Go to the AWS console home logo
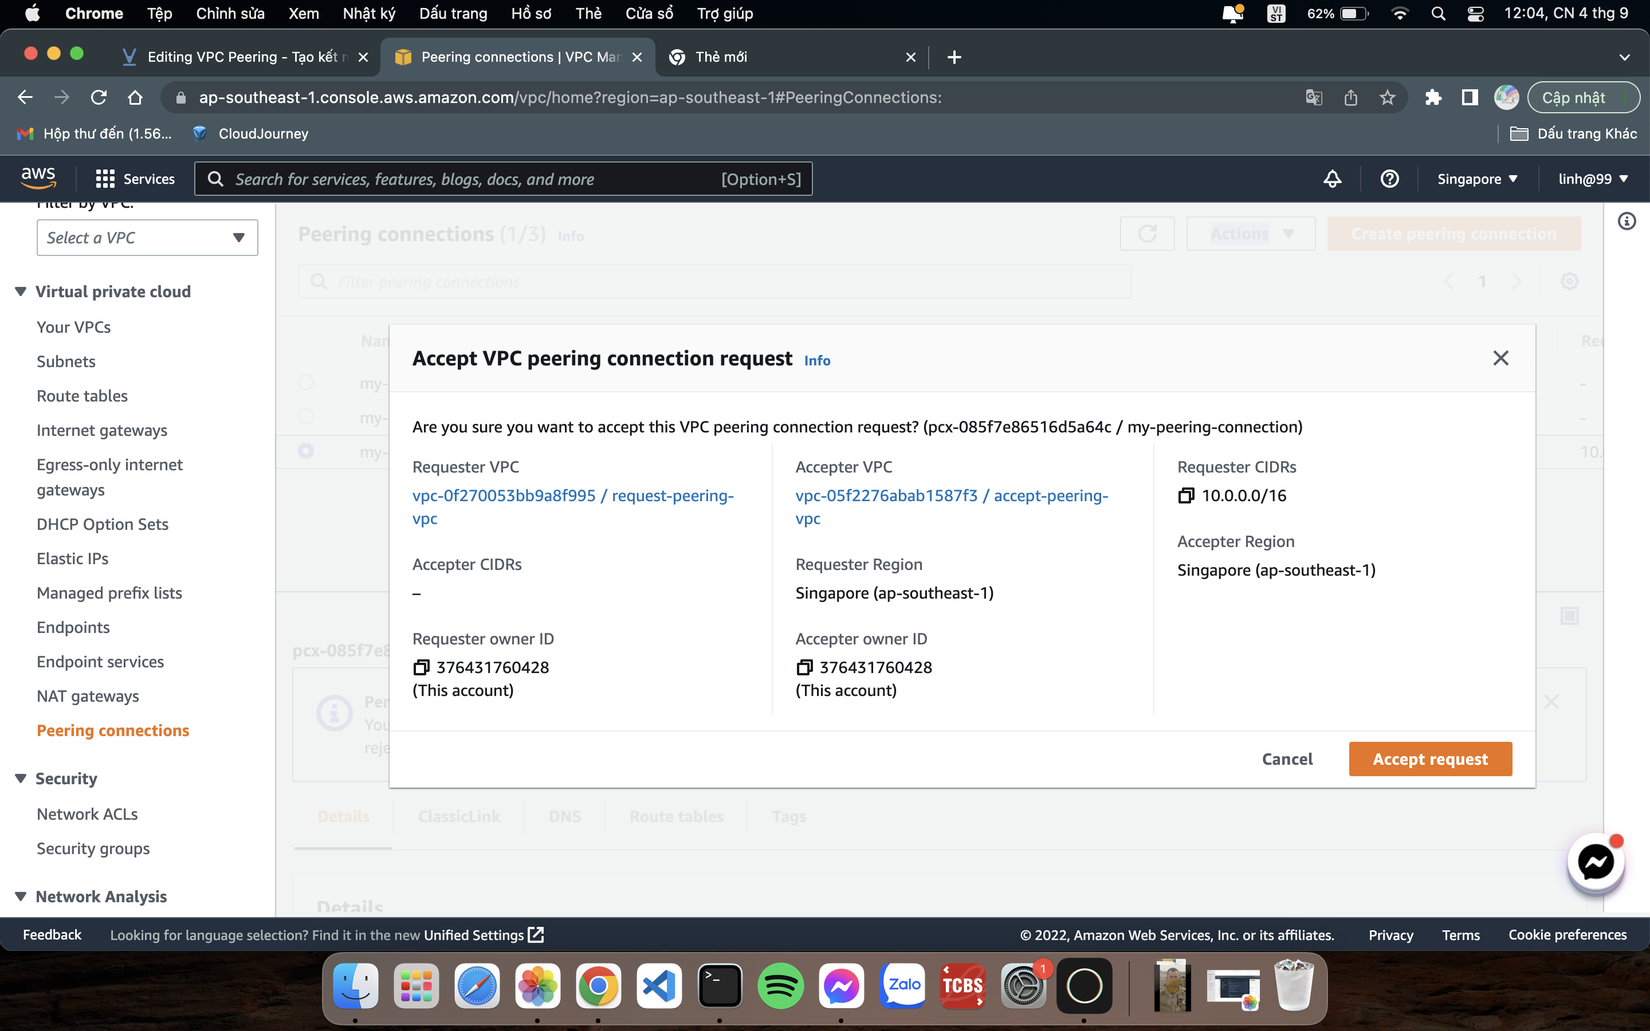1650x1031 pixels. click(38, 178)
